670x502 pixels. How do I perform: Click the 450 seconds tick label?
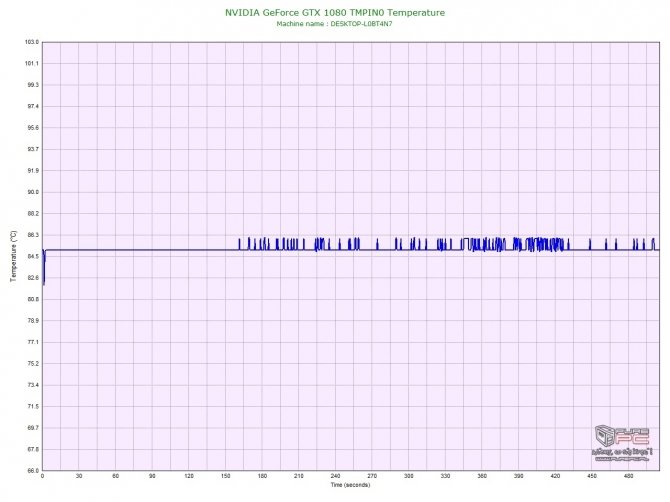pyautogui.click(x=592, y=476)
